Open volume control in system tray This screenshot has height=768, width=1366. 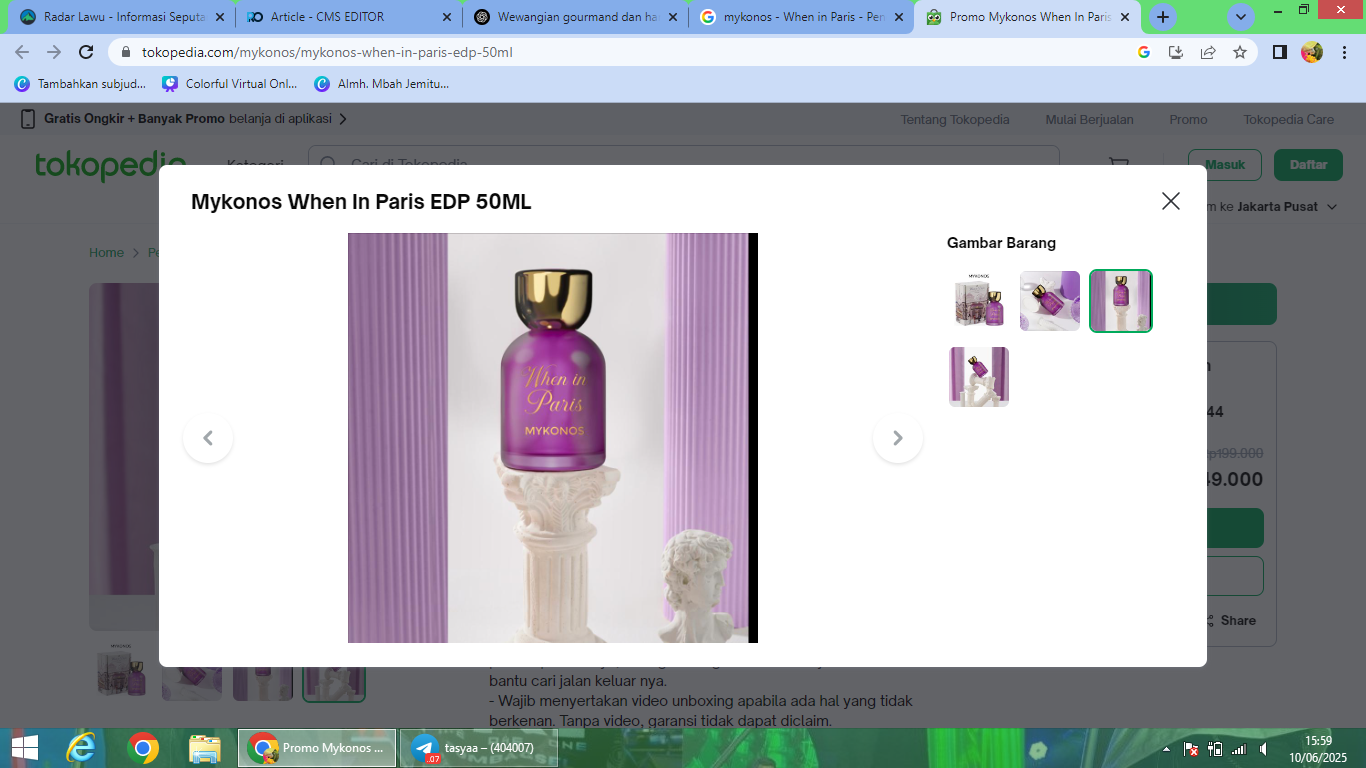(x=1264, y=749)
